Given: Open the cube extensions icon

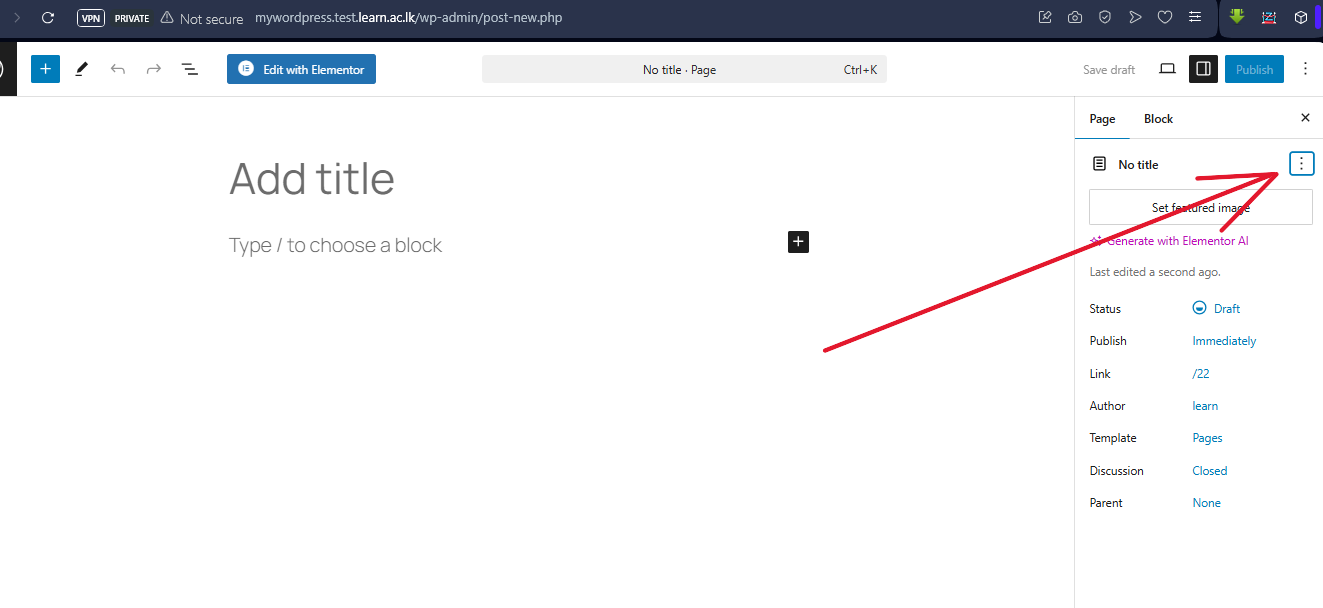Looking at the screenshot, I should click(x=1300, y=17).
